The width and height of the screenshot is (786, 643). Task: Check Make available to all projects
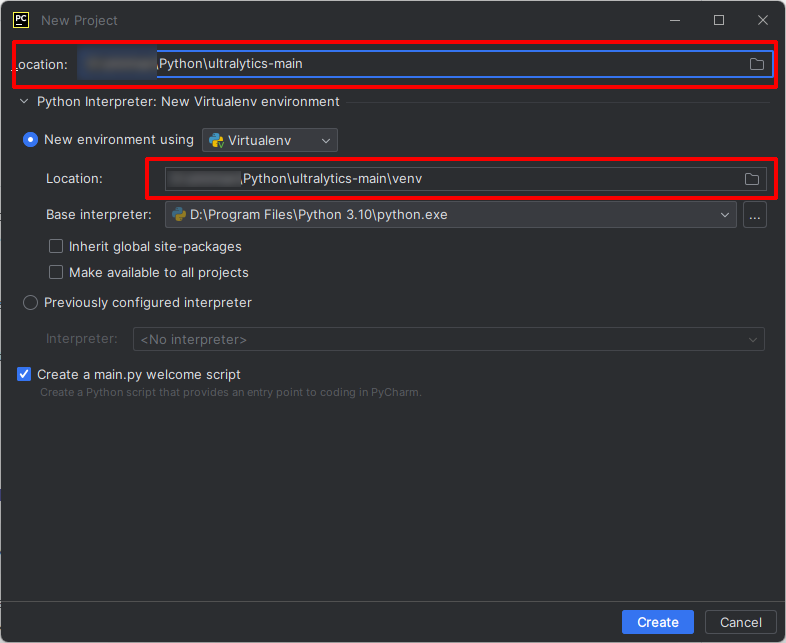(56, 272)
